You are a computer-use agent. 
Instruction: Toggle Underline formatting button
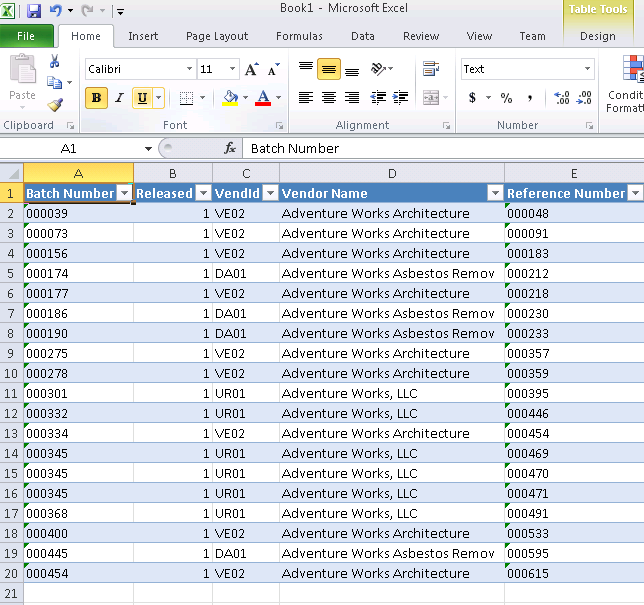click(x=143, y=98)
